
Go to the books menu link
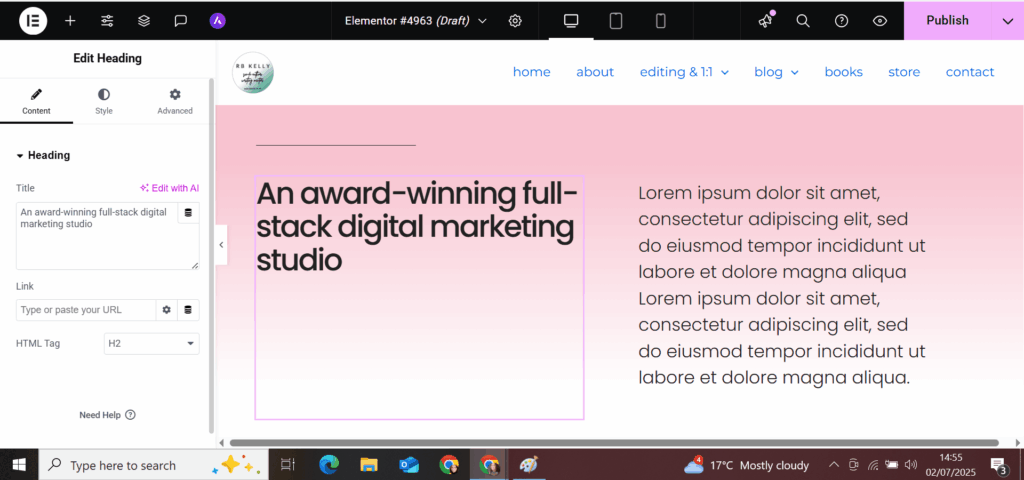tap(843, 72)
